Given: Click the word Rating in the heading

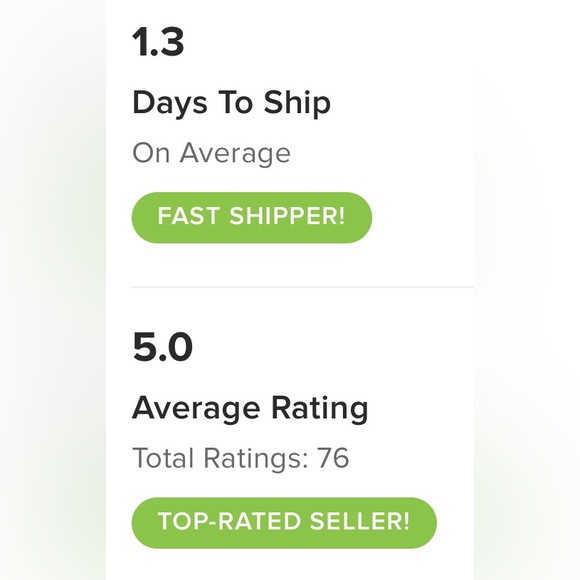Looking at the screenshot, I should point(320,409).
